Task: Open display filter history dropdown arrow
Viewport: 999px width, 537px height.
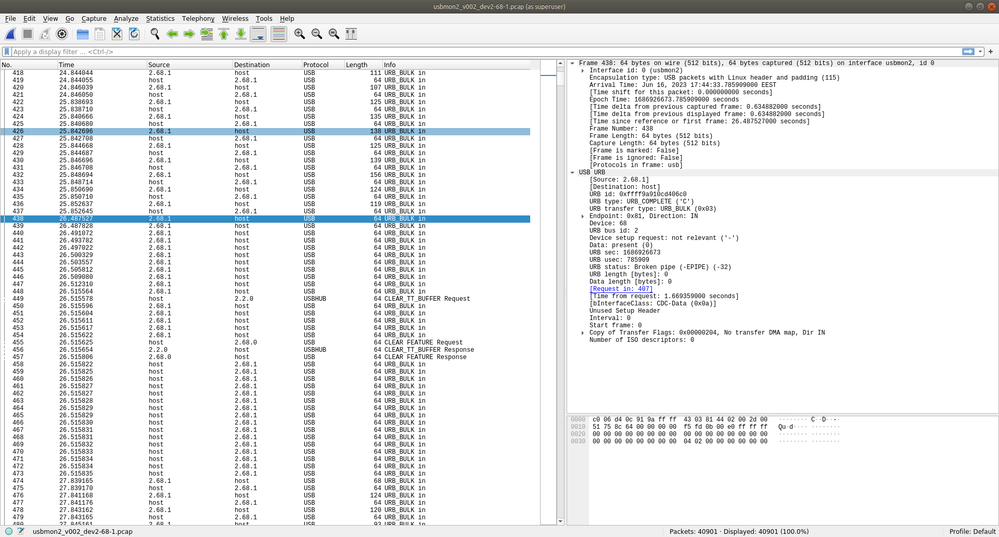Action: [980, 52]
